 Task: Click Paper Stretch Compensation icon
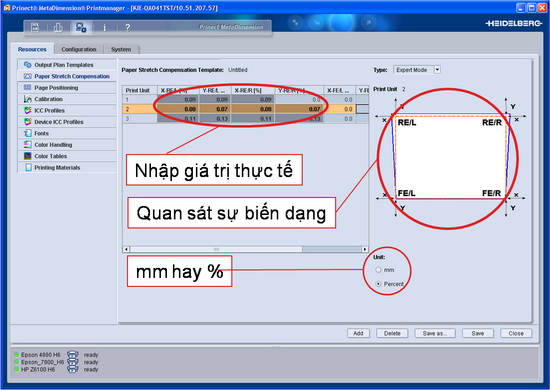click(27, 76)
